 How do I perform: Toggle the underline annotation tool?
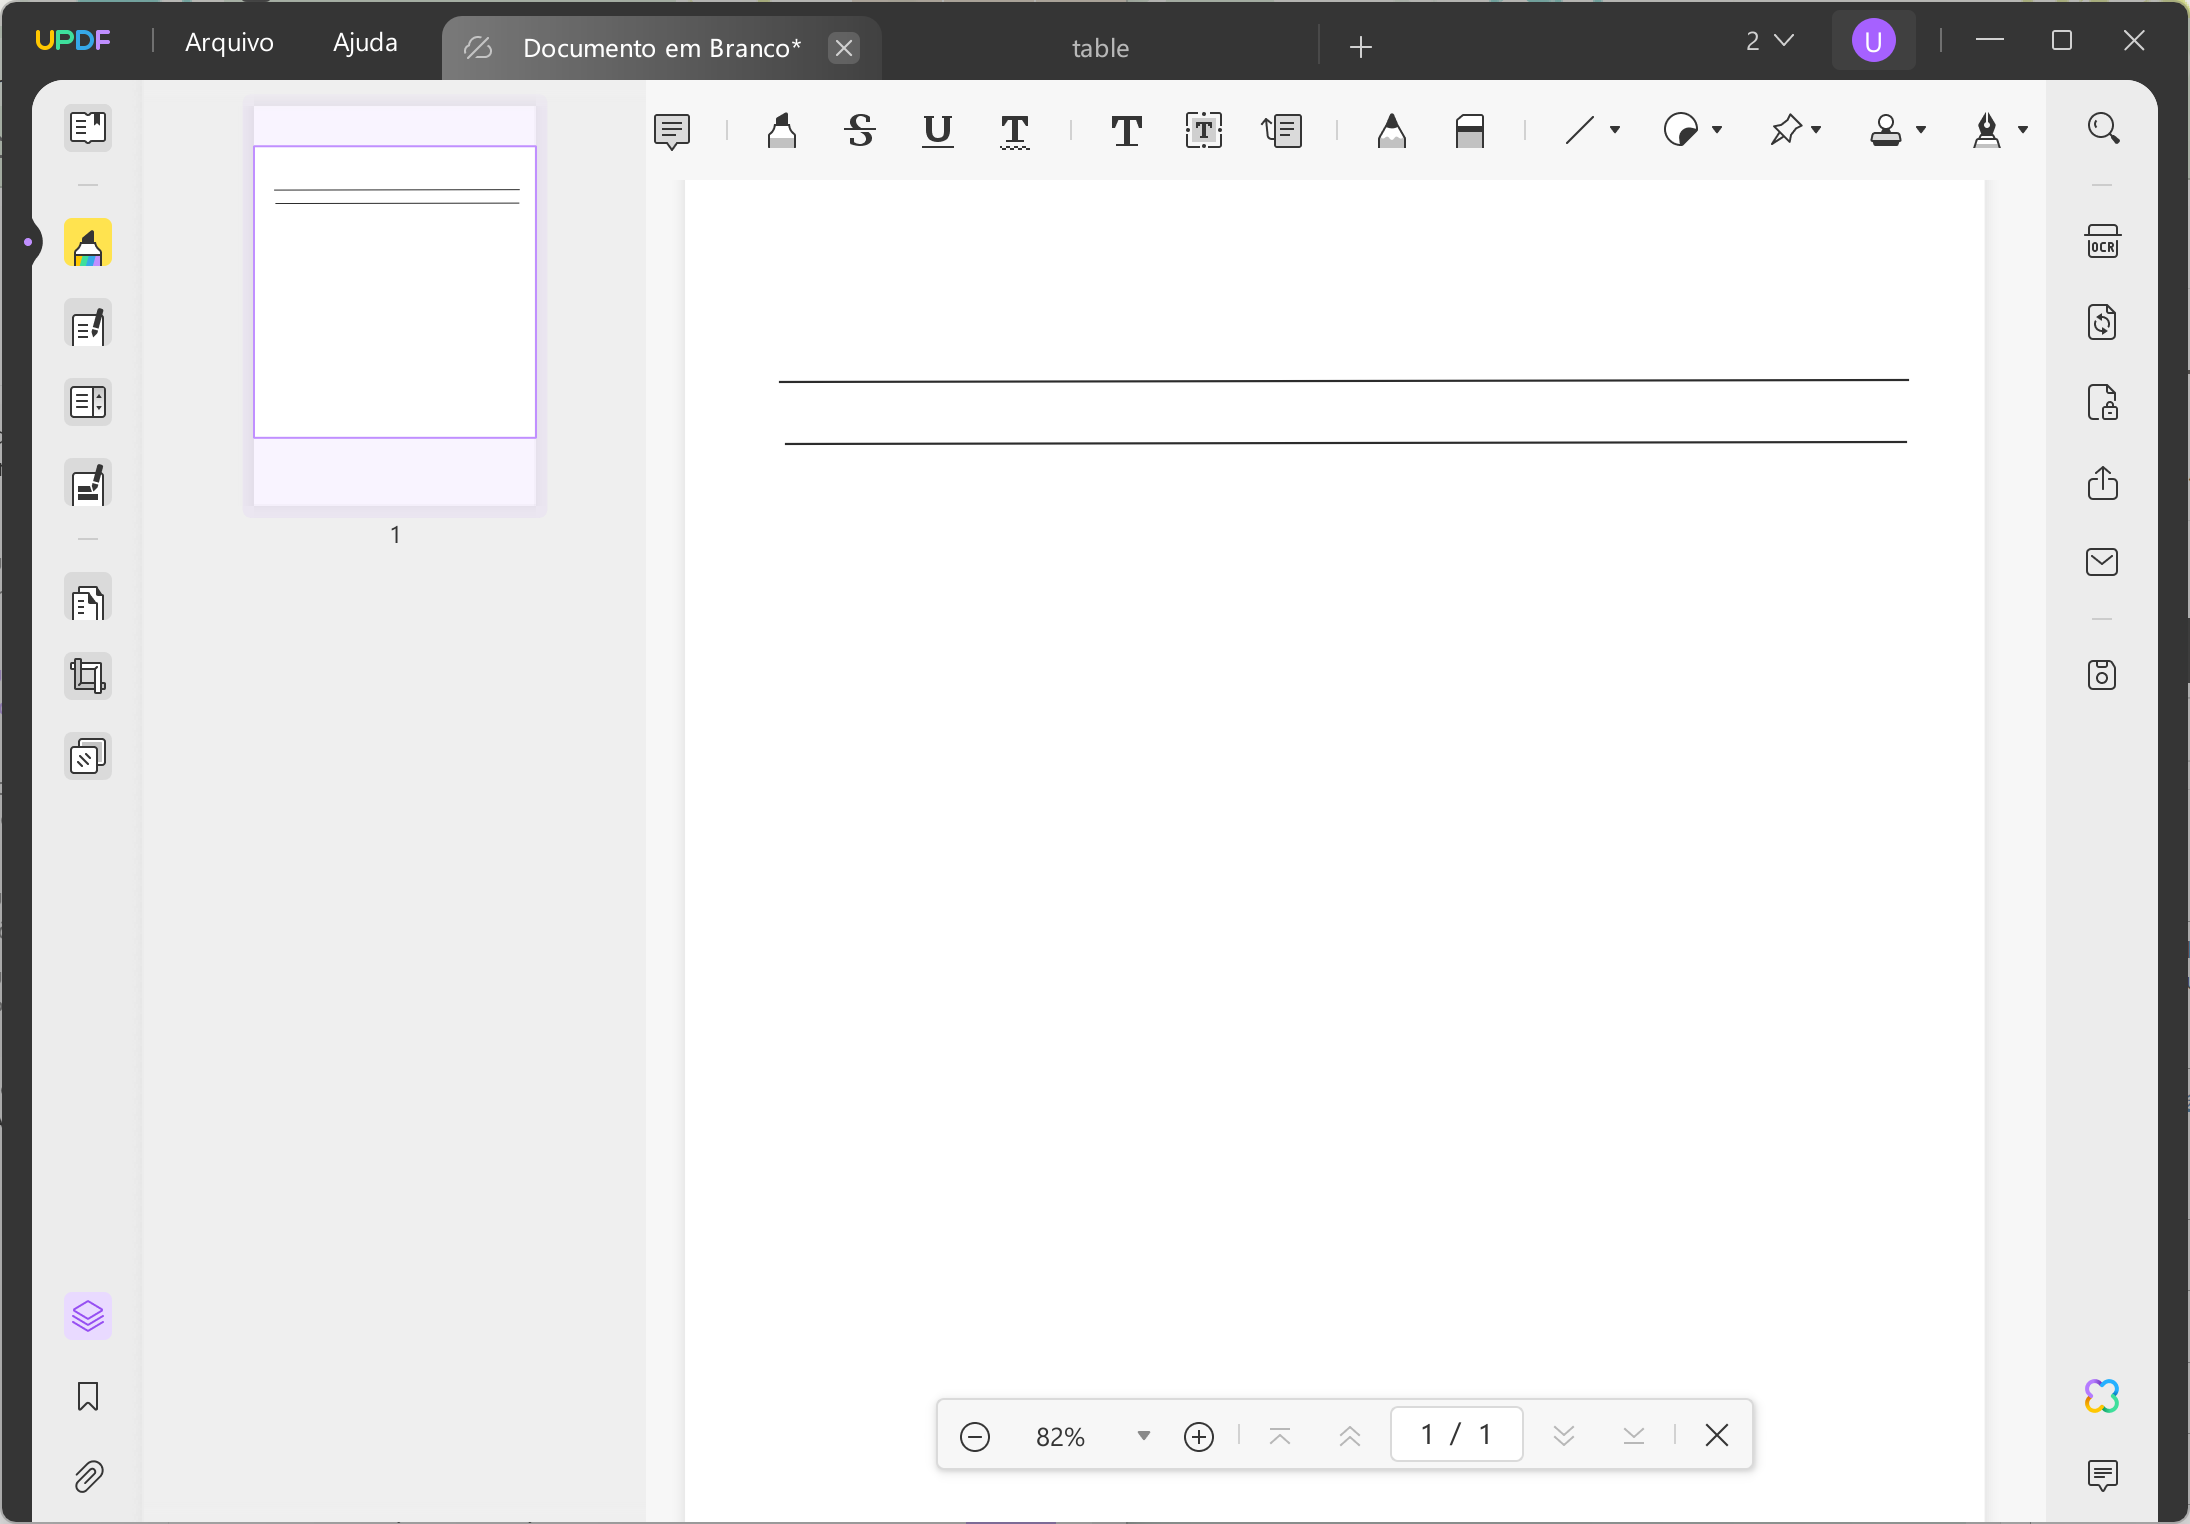936,131
